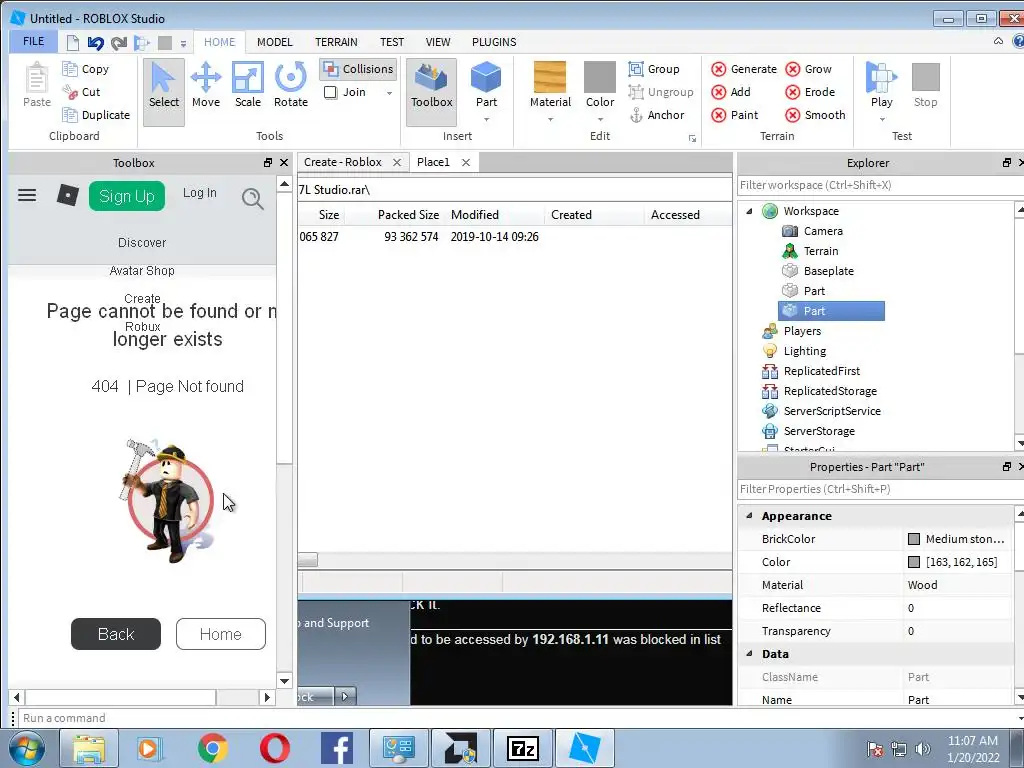Open the Play dropdown arrow
1024x768 pixels.
pyautogui.click(x=882, y=120)
